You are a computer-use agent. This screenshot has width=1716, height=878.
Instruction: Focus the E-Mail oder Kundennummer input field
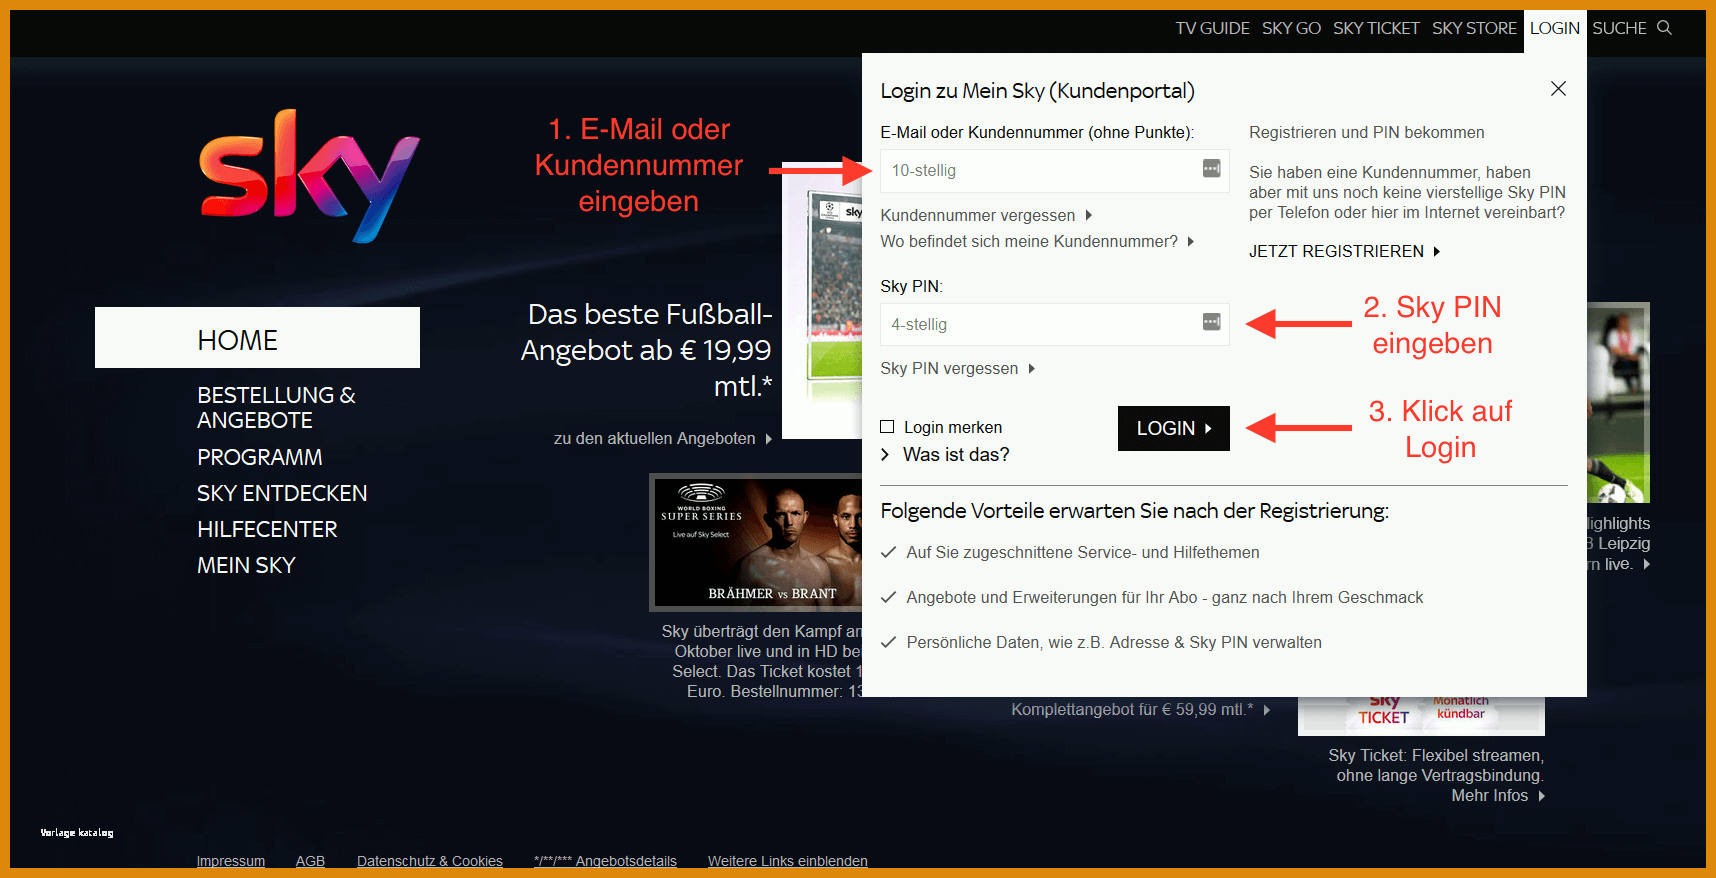pyautogui.click(x=1055, y=171)
